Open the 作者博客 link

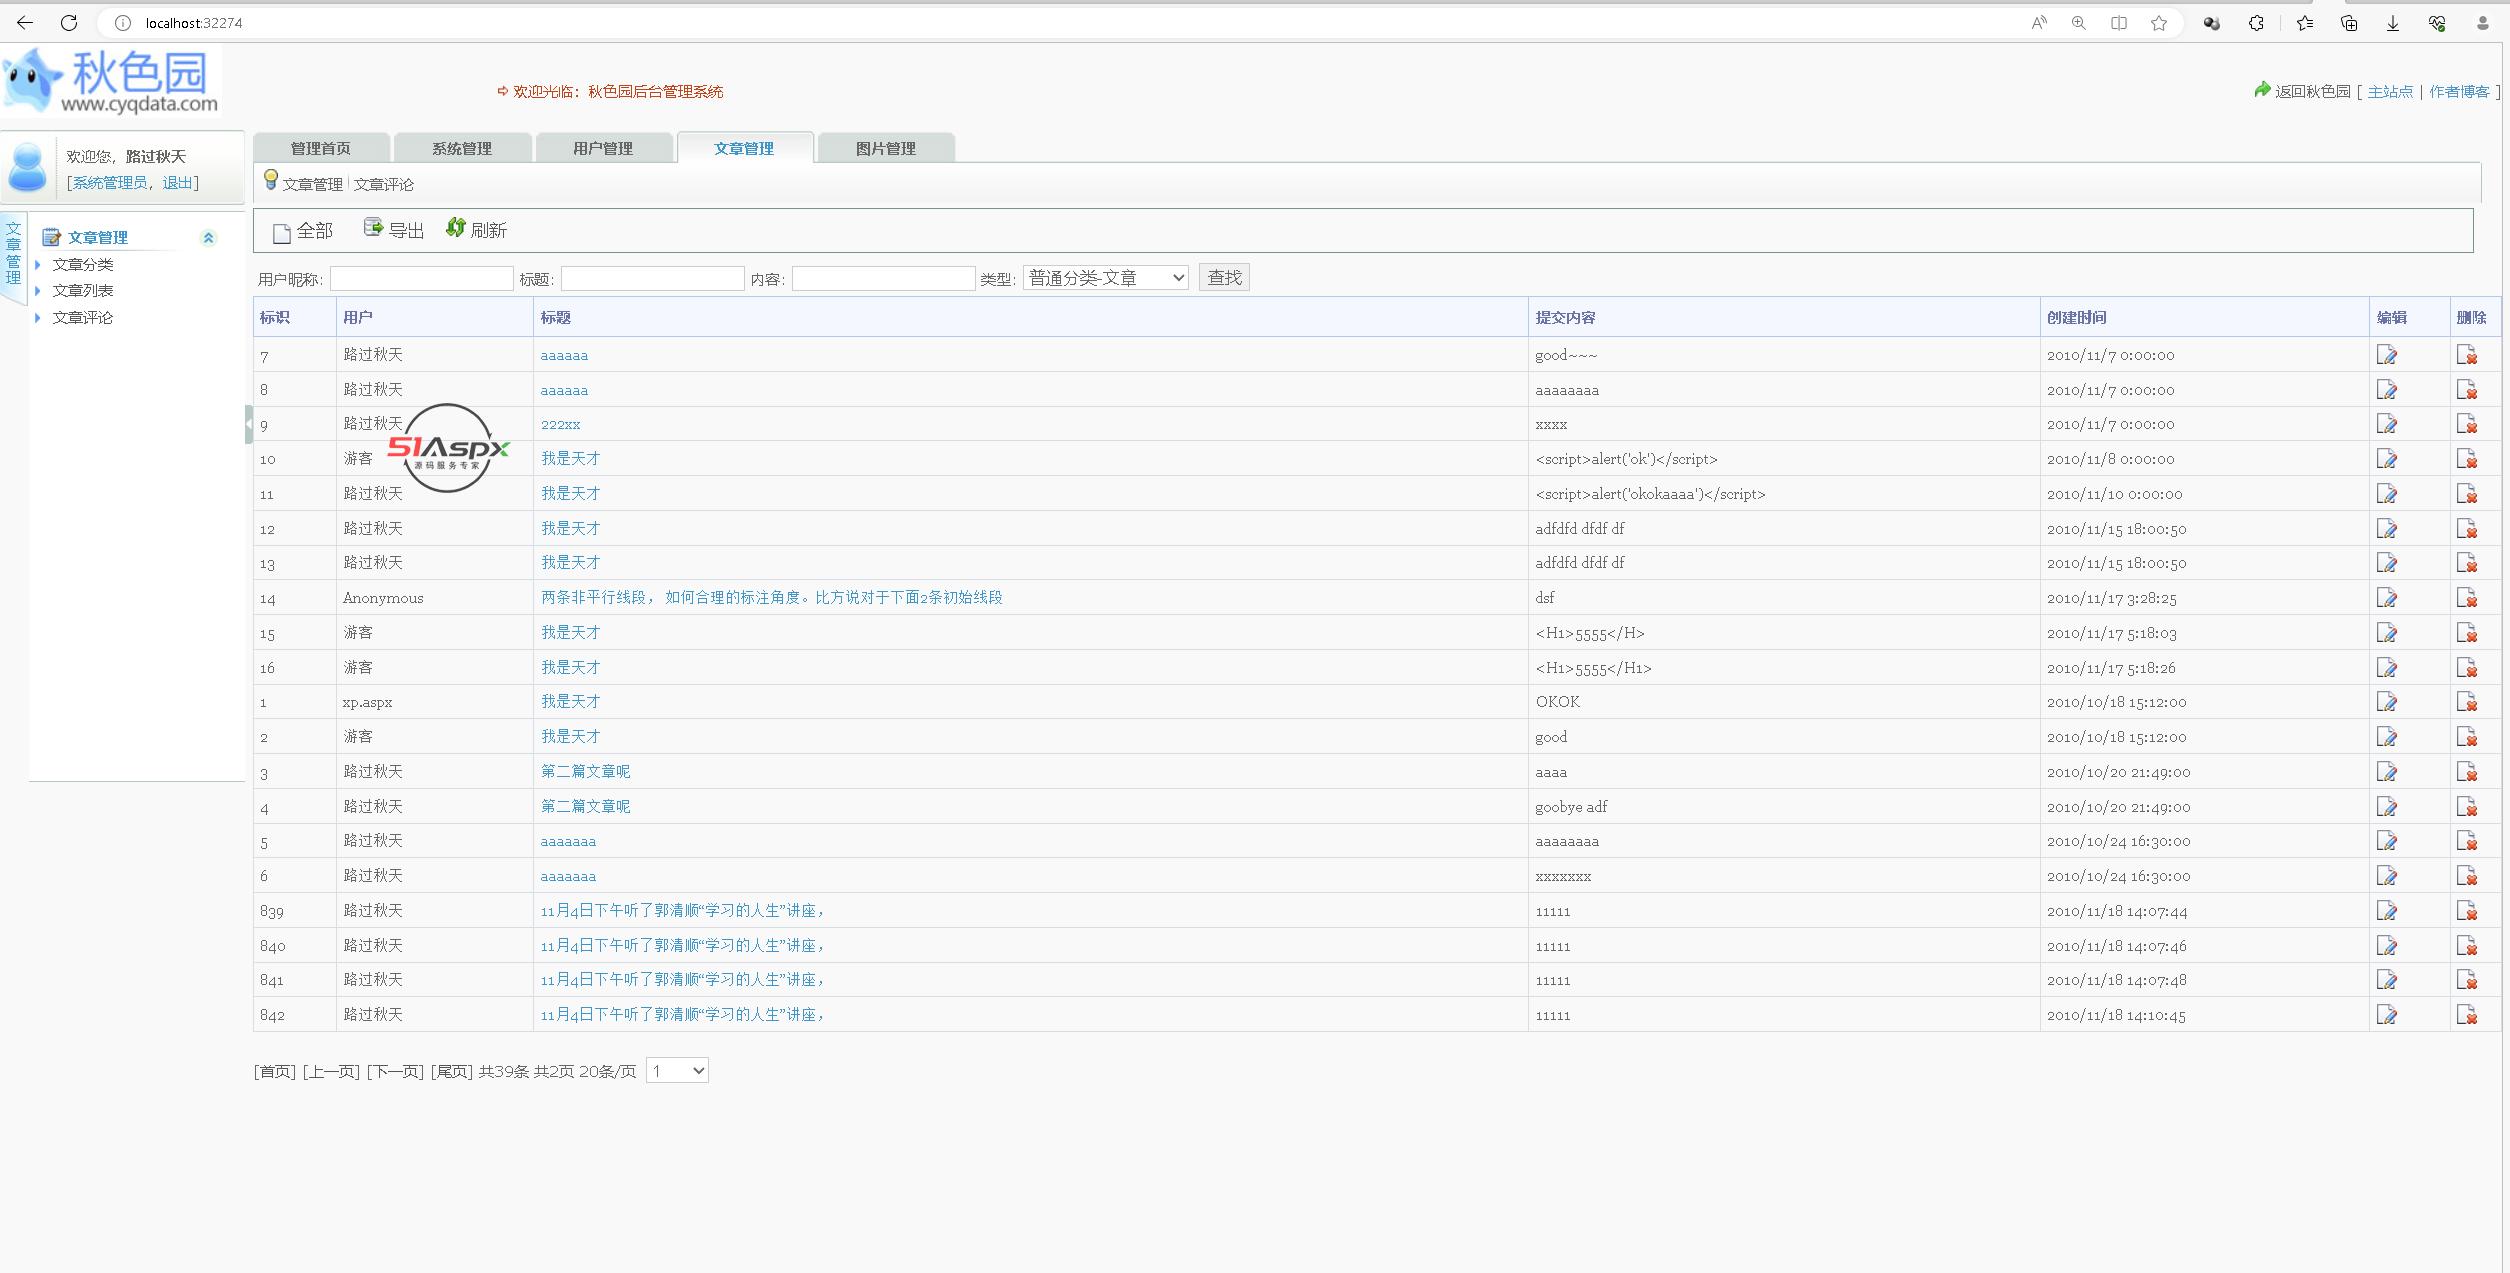tap(2459, 92)
